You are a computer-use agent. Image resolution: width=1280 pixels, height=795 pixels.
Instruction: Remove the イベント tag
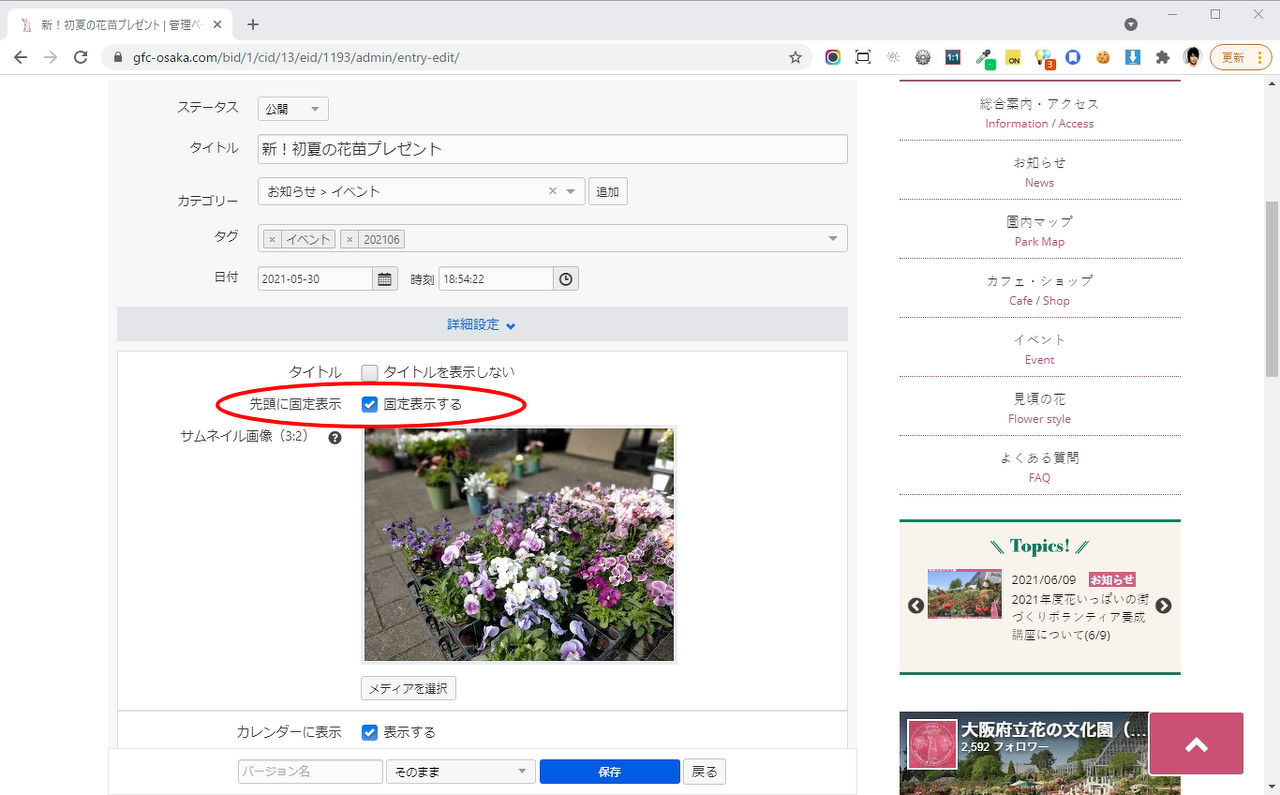272,239
